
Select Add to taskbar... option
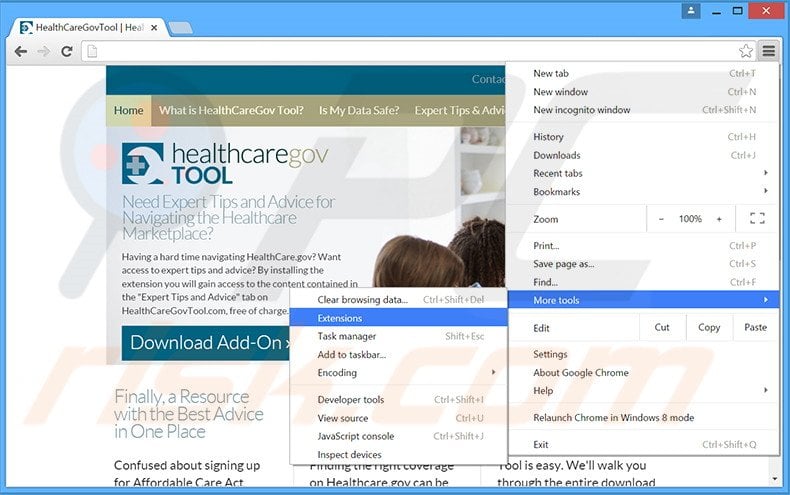399,355
